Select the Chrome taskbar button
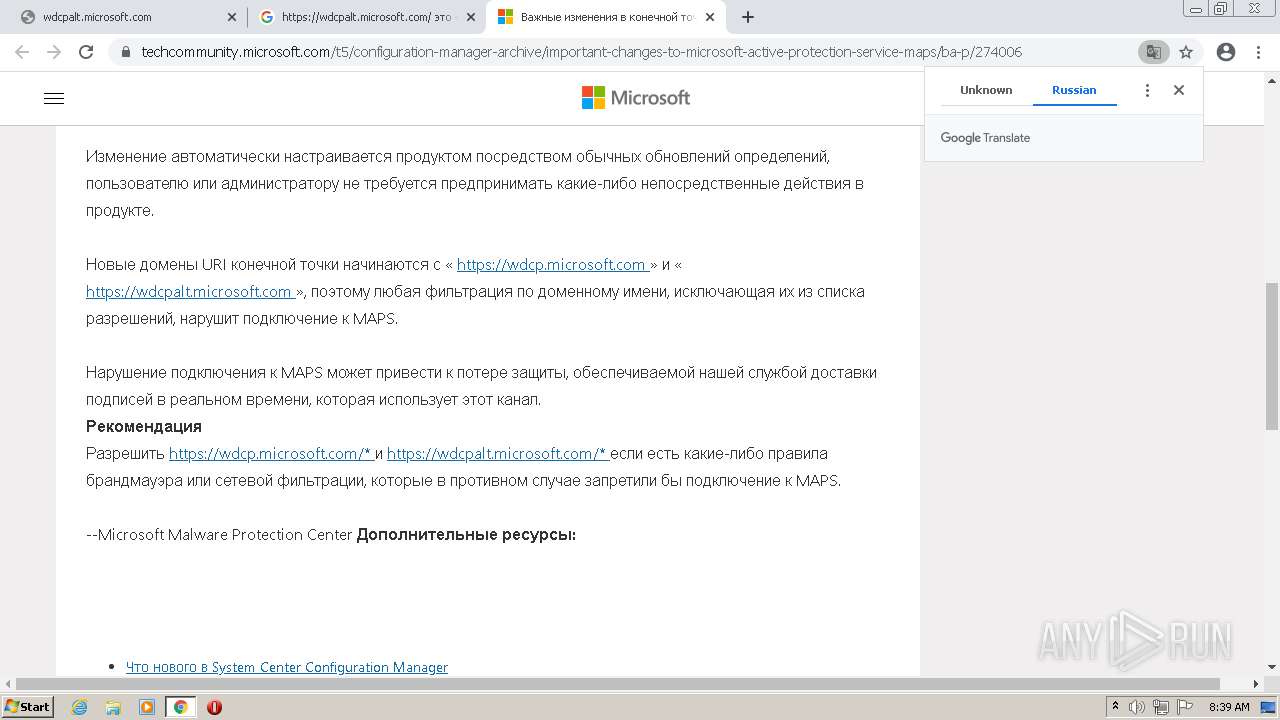The width and height of the screenshot is (1280, 720). tap(181, 707)
